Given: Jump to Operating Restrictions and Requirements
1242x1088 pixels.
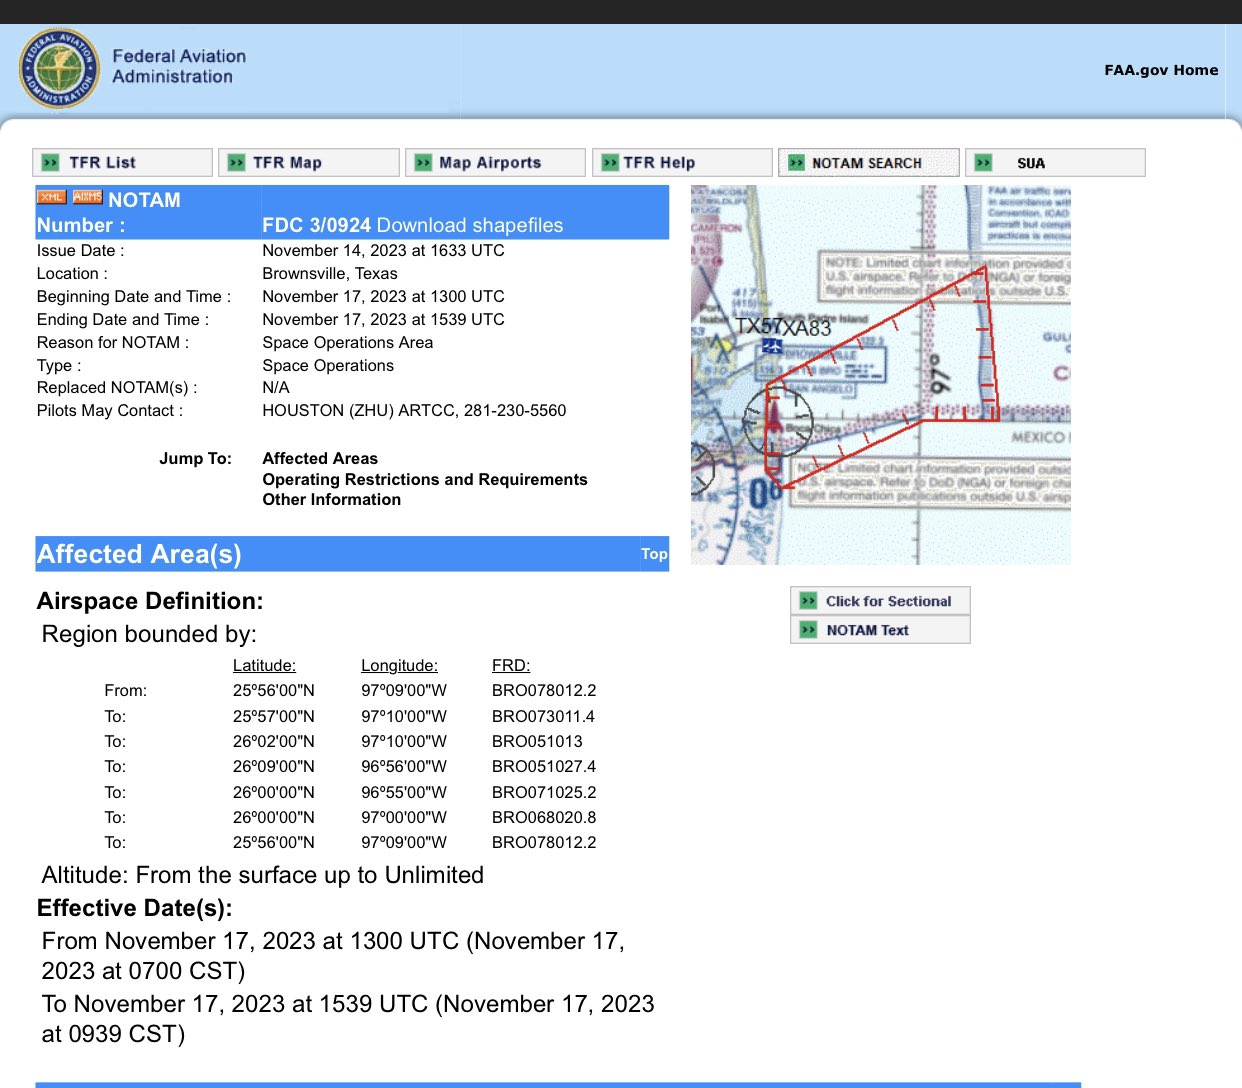Looking at the screenshot, I should (425, 479).
